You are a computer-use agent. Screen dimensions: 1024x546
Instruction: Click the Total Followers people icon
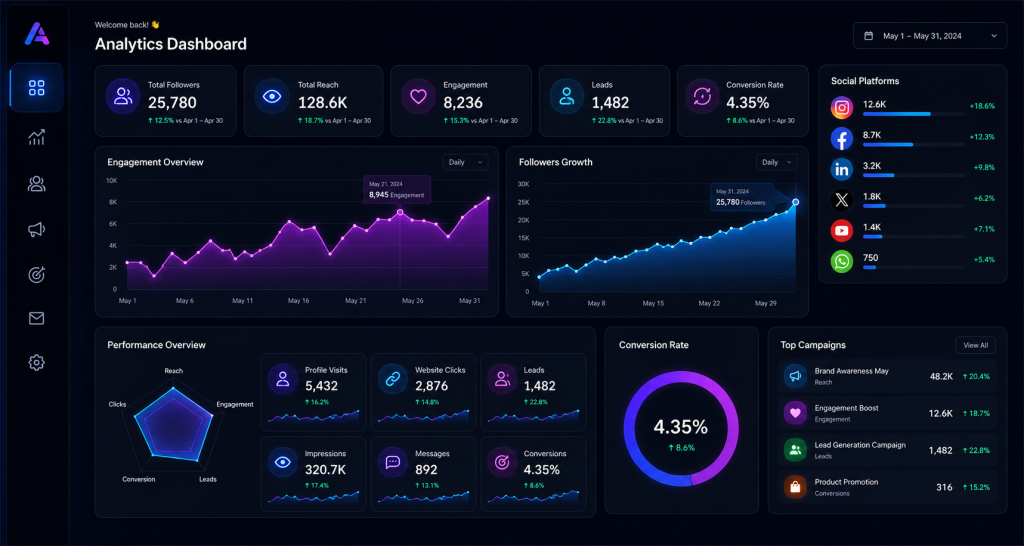[123, 97]
